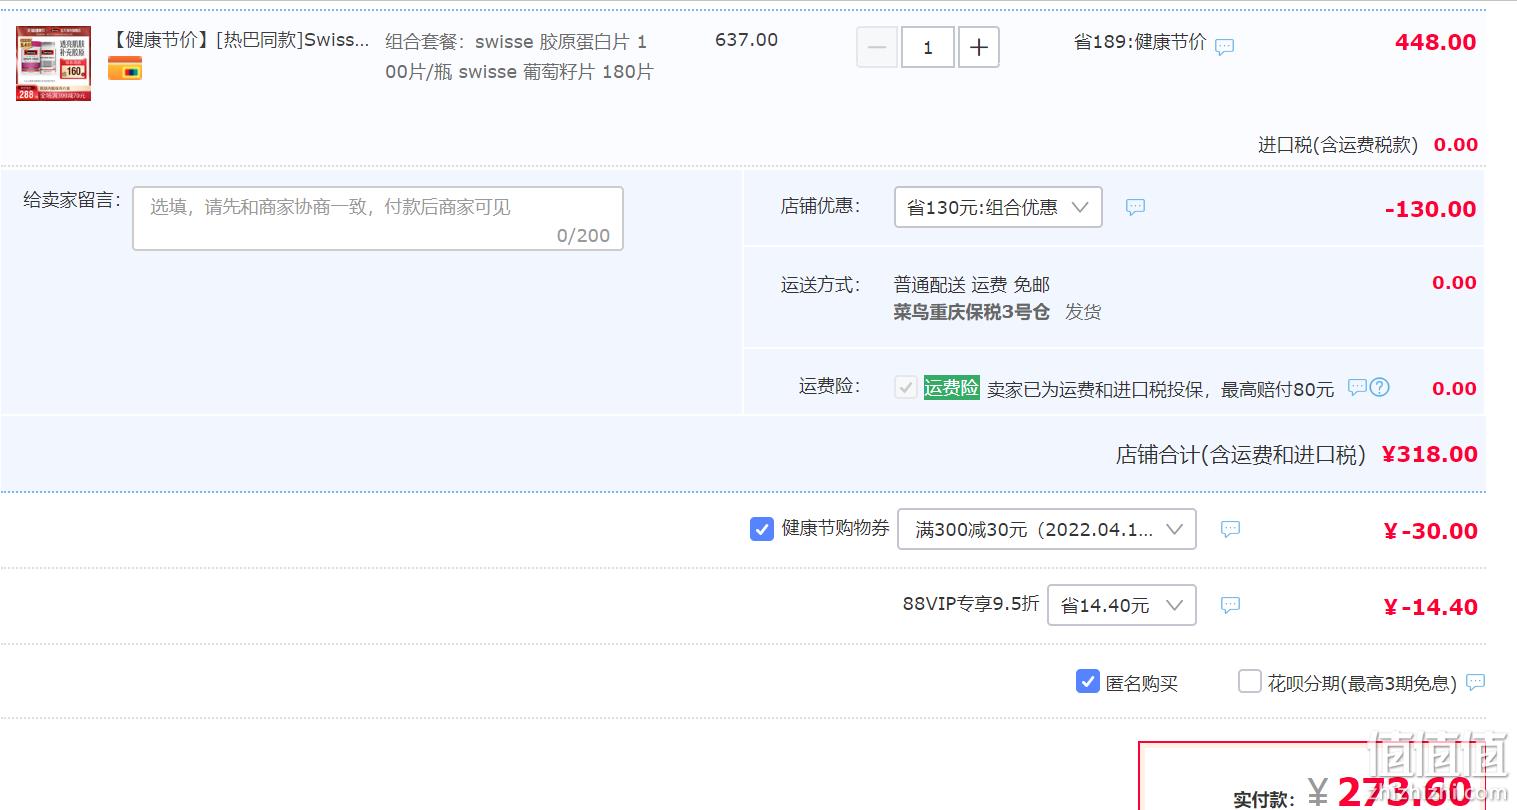Click the 普通配送 运费 免邮 text
Screen dimensions: 1517x810
pos(971,285)
